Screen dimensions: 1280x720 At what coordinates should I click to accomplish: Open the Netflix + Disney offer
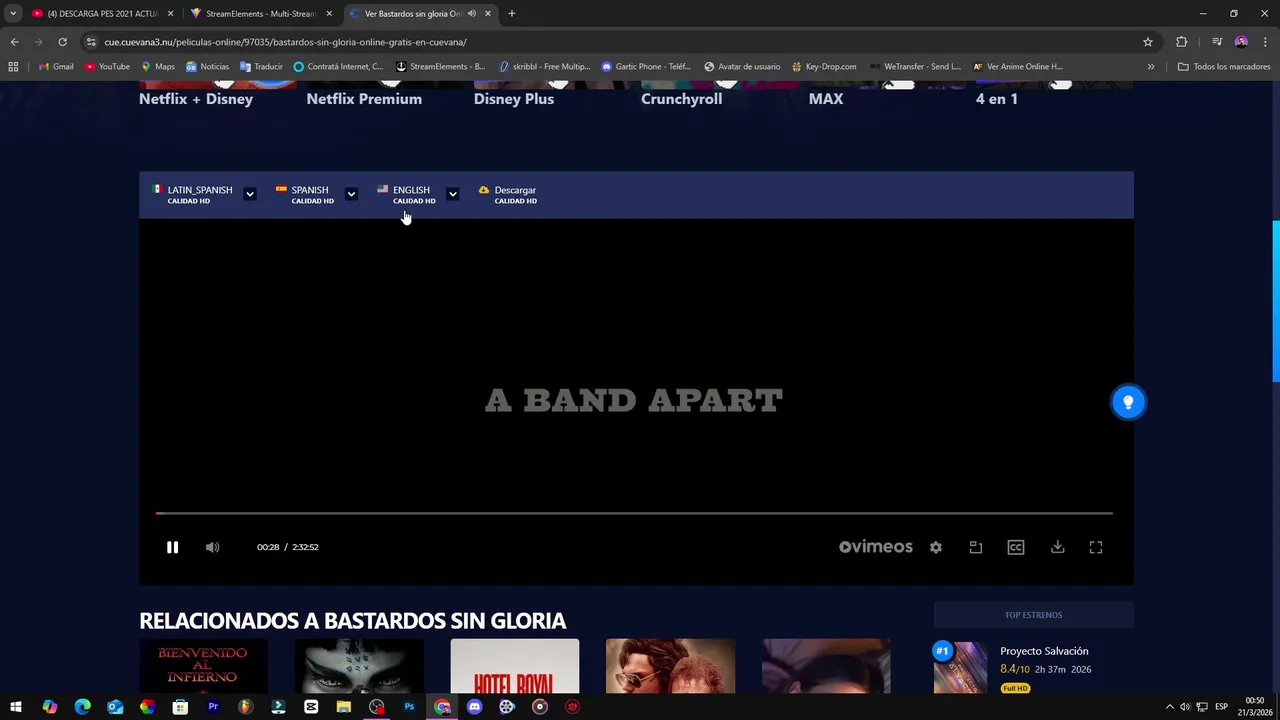[196, 99]
